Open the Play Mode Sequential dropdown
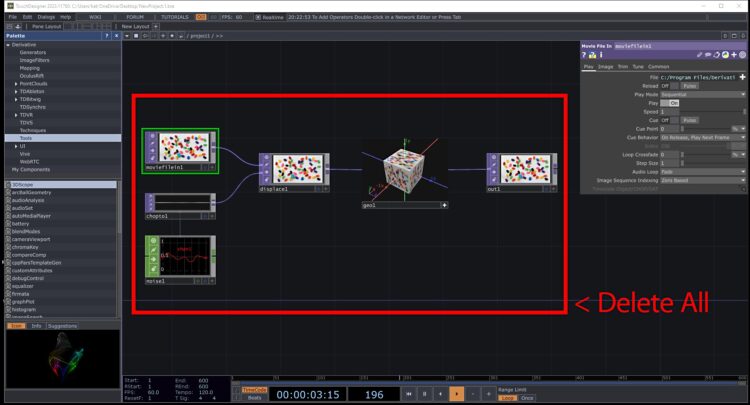750x405 pixels. pos(703,94)
